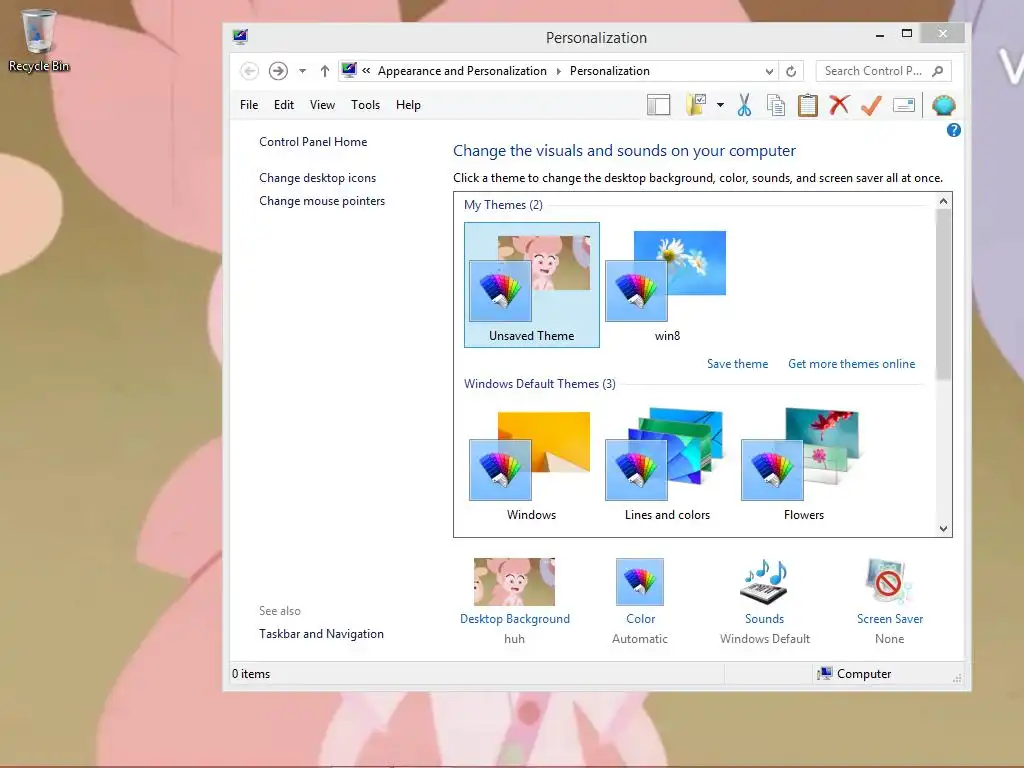Click the Back navigation arrow
The width and height of the screenshot is (1024, 768).
pyautogui.click(x=249, y=71)
